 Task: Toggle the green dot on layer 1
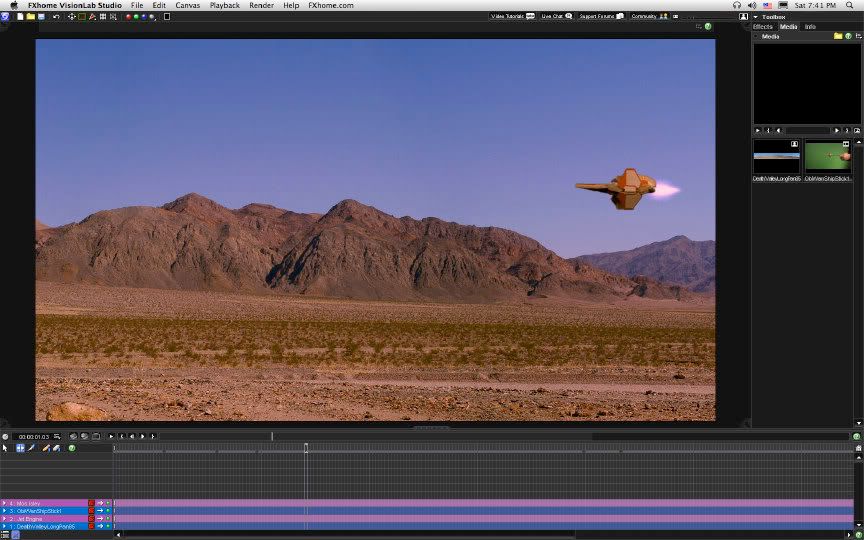click(108, 526)
